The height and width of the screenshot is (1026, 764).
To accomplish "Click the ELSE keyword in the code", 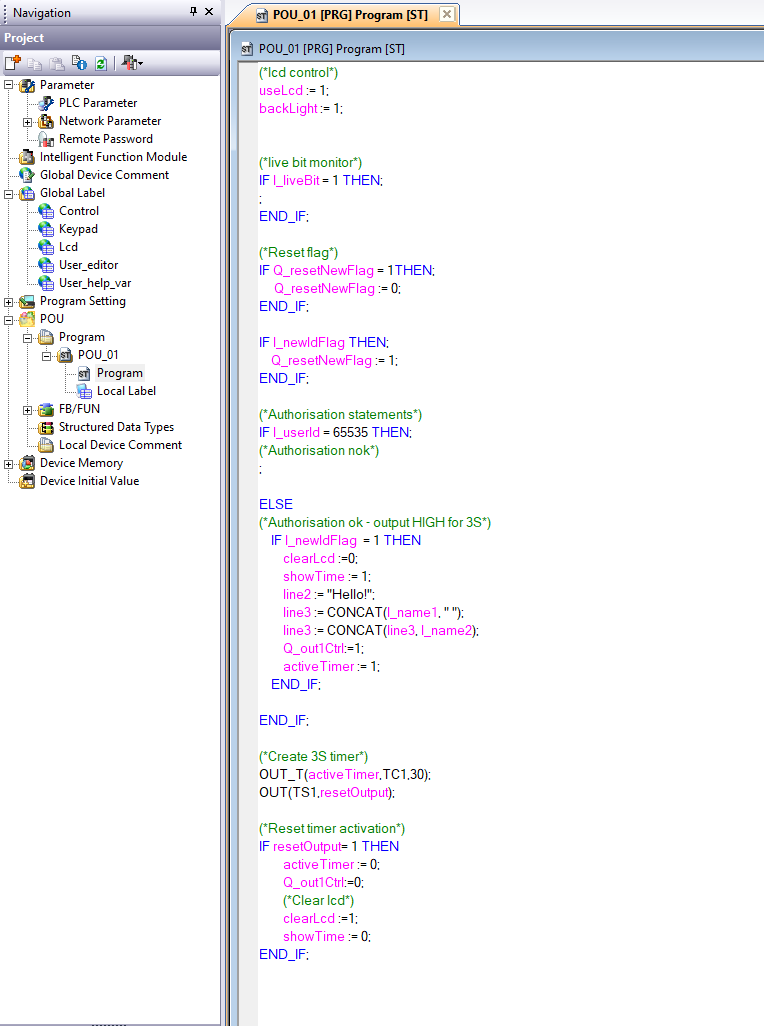I will pyautogui.click(x=276, y=504).
